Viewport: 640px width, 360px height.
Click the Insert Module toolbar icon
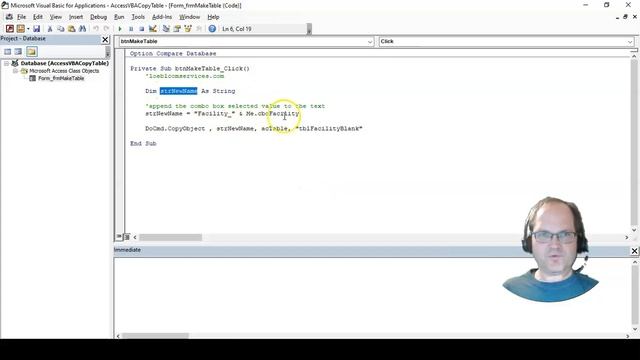pyautogui.click(x=20, y=29)
